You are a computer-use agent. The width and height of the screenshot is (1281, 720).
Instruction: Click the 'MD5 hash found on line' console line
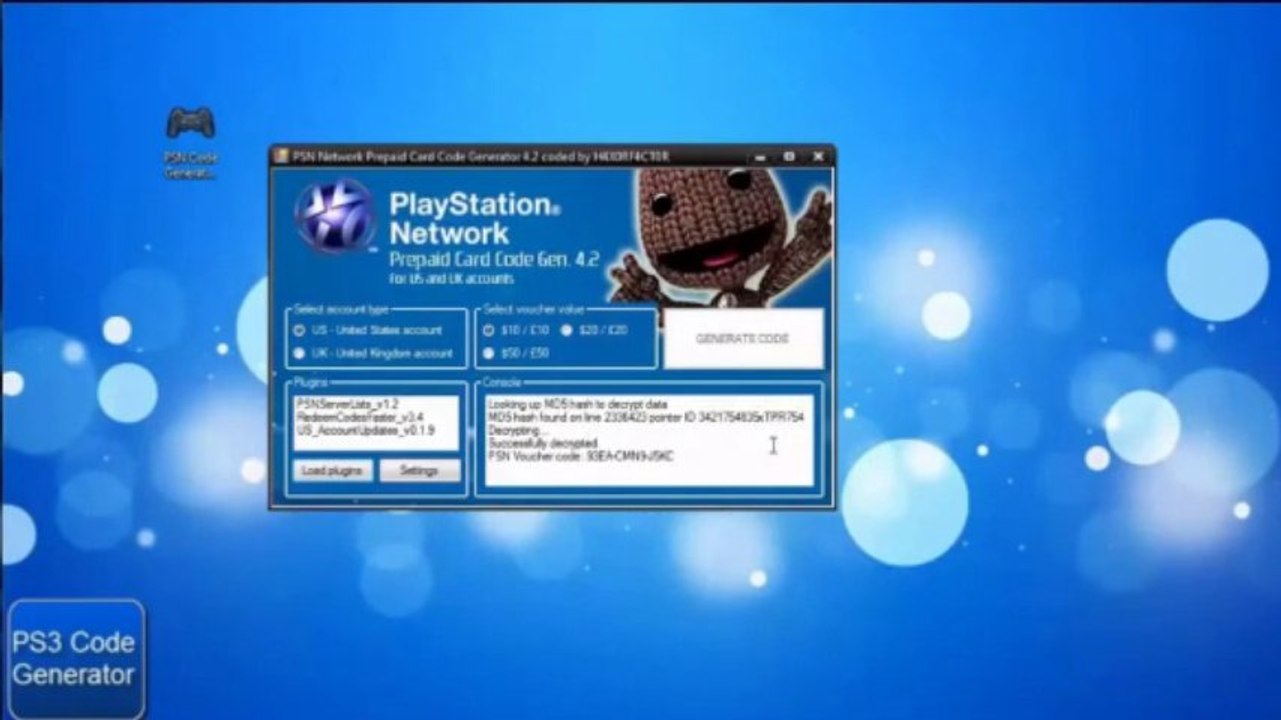[x=645, y=416]
